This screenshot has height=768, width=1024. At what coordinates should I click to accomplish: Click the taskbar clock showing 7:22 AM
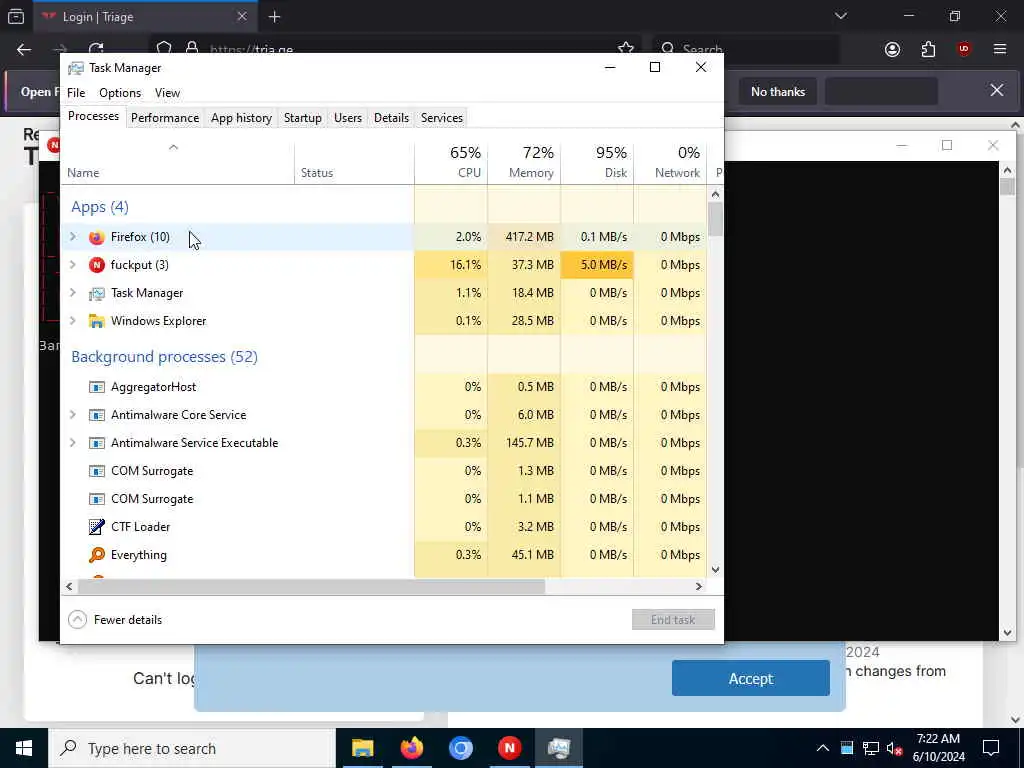coord(938,748)
